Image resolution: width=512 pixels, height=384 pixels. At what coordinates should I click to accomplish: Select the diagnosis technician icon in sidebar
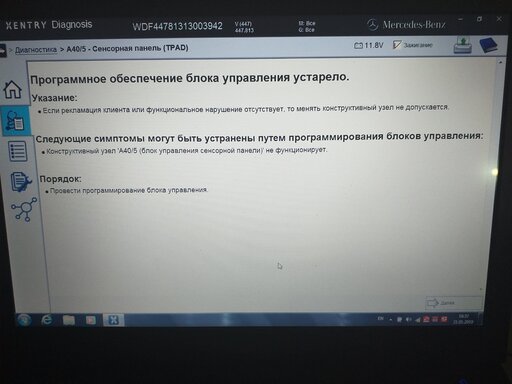click(x=15, y=121)
